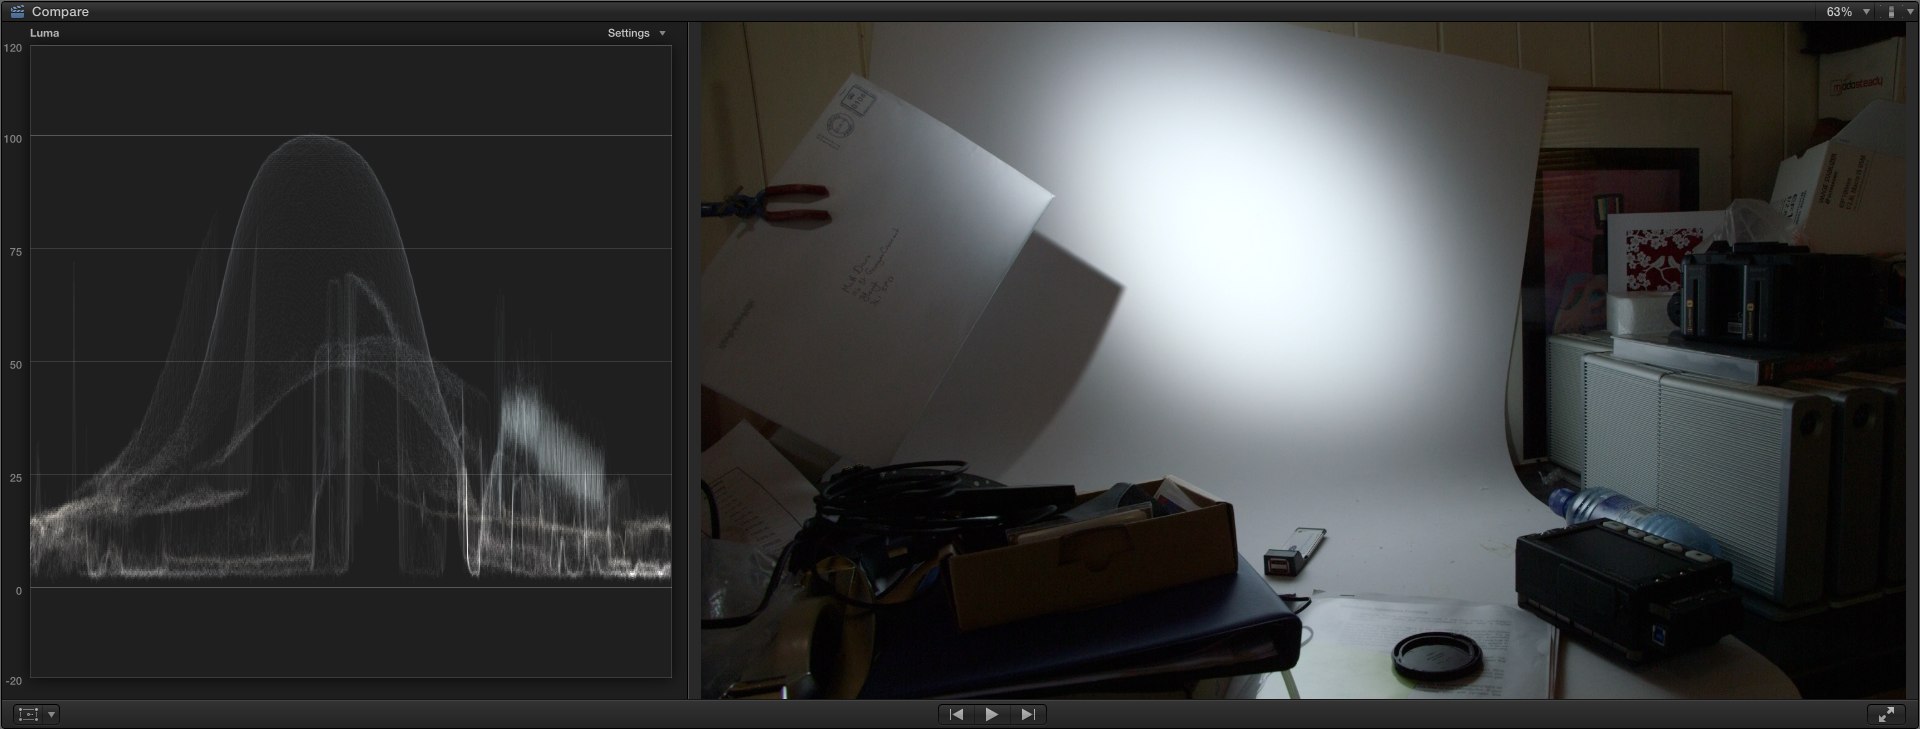This screenshot has width=1920, height=729.
Task: Open the Transform tool dropdown arrow
Action: pyautogui.click(x=51, y=714)
